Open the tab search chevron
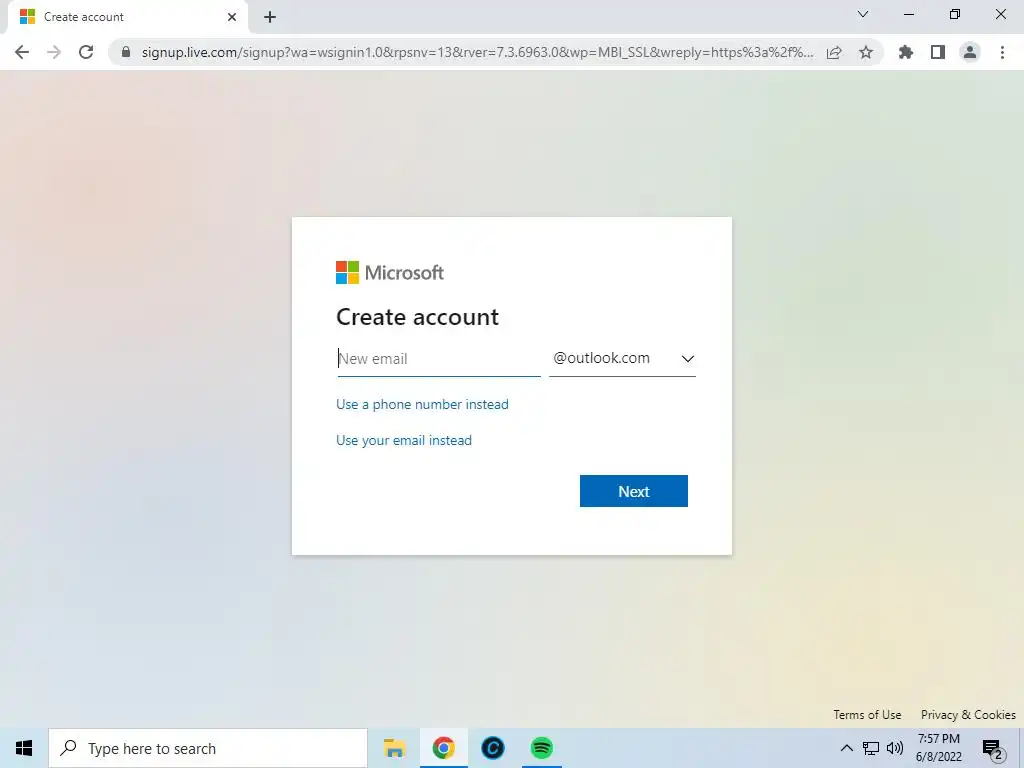Image resolution: width=1024 pixels, height=768 pixels. click(863, 14)
